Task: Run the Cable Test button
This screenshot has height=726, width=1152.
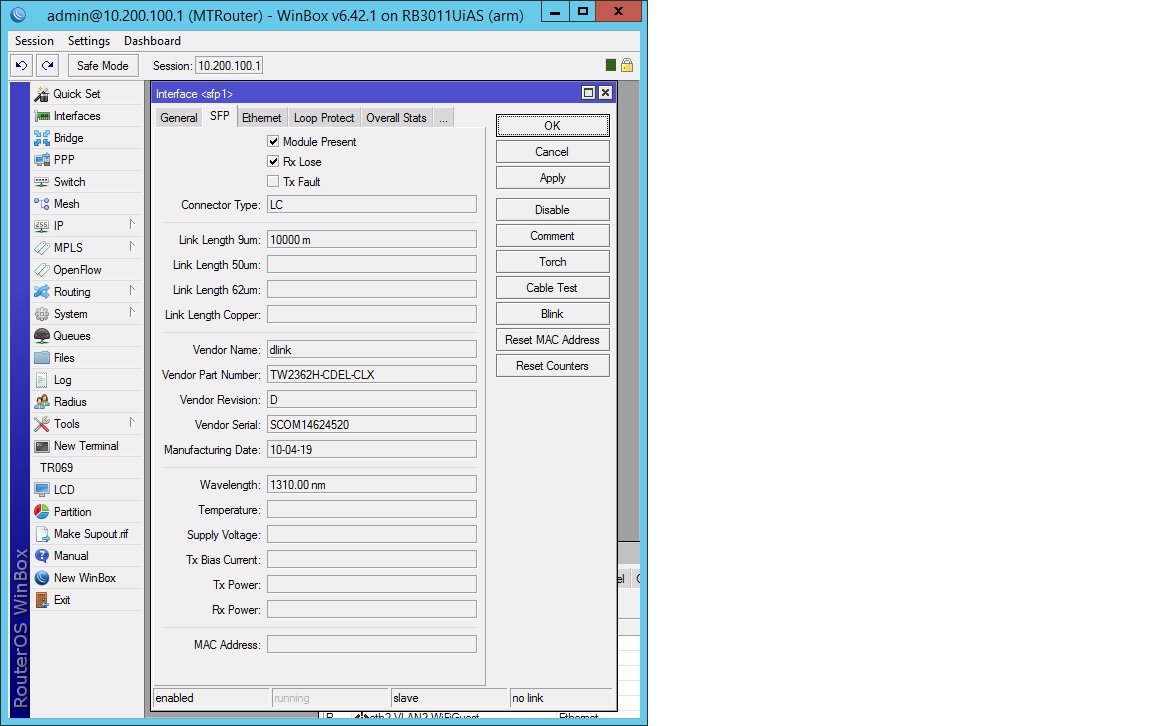Action: 552,288
